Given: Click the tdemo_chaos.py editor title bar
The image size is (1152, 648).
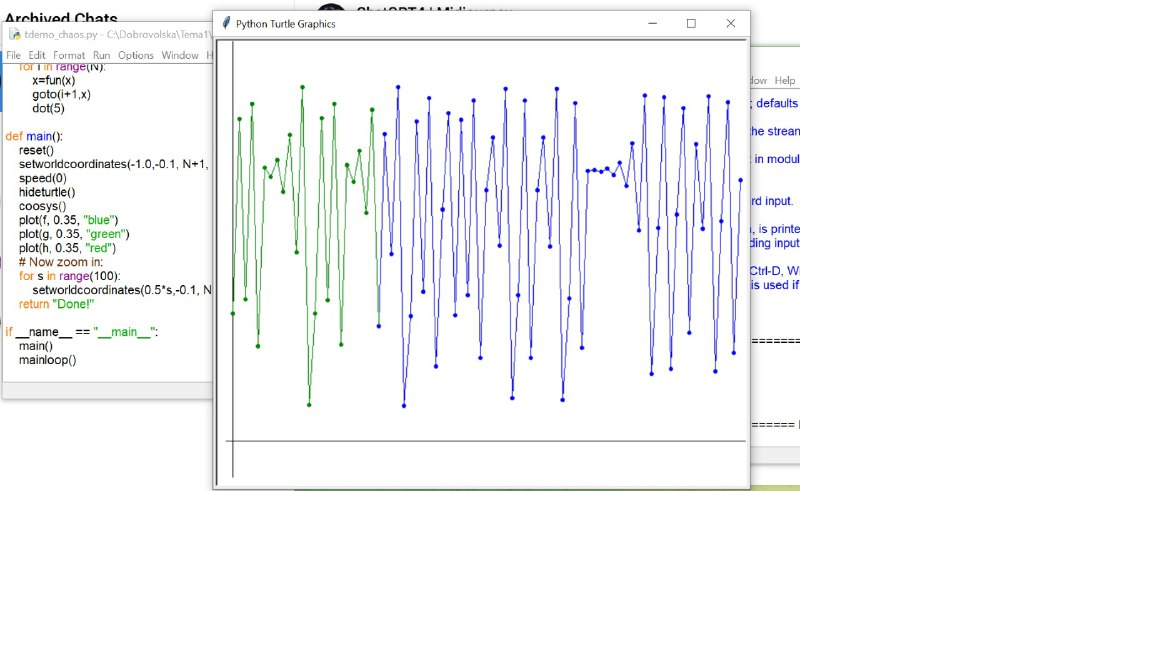Looking at the screenshot, I should click(x=110, y=34).
